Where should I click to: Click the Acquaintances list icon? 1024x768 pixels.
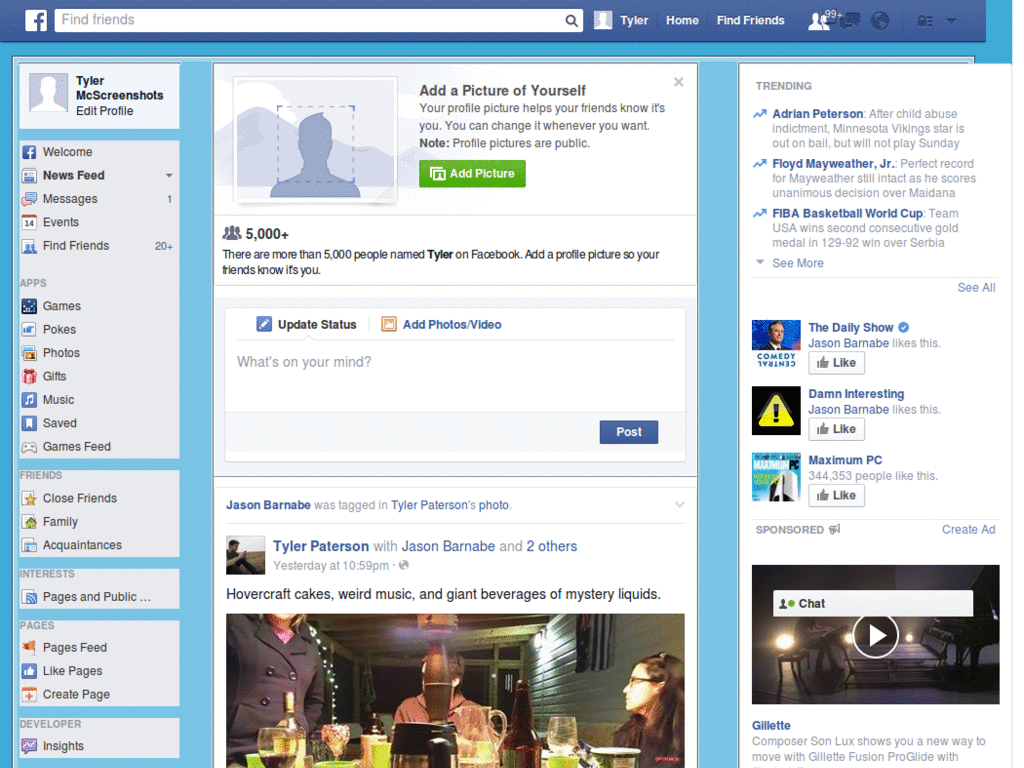tap(29, 545)
